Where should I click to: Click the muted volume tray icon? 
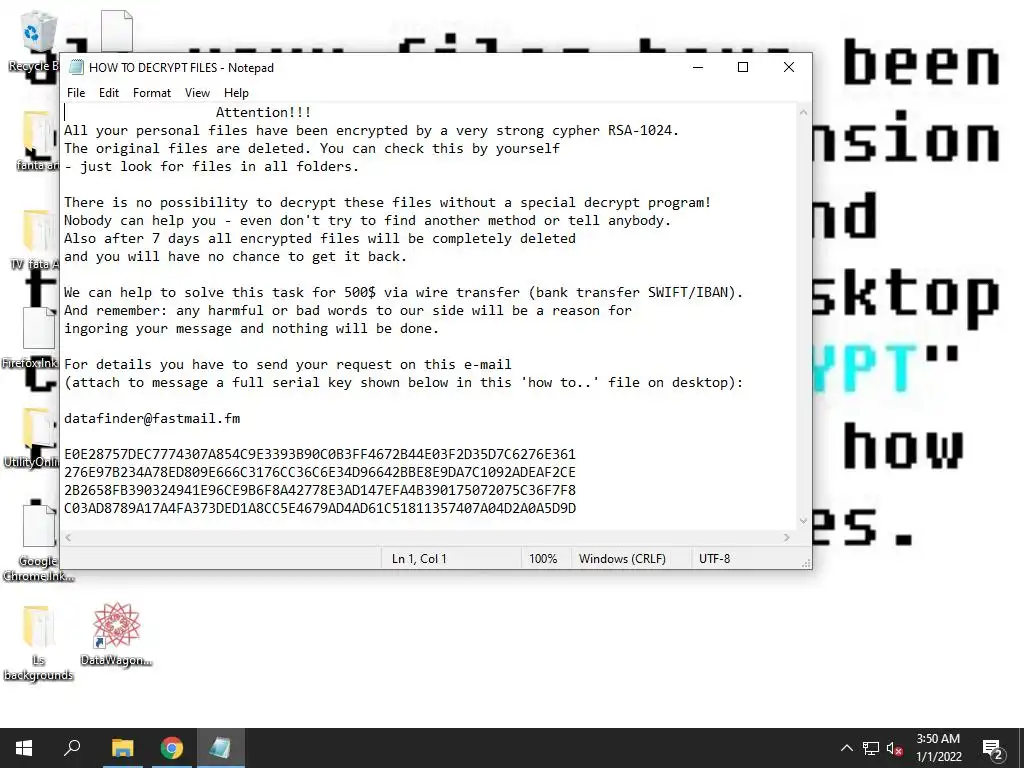pos(894,748)
